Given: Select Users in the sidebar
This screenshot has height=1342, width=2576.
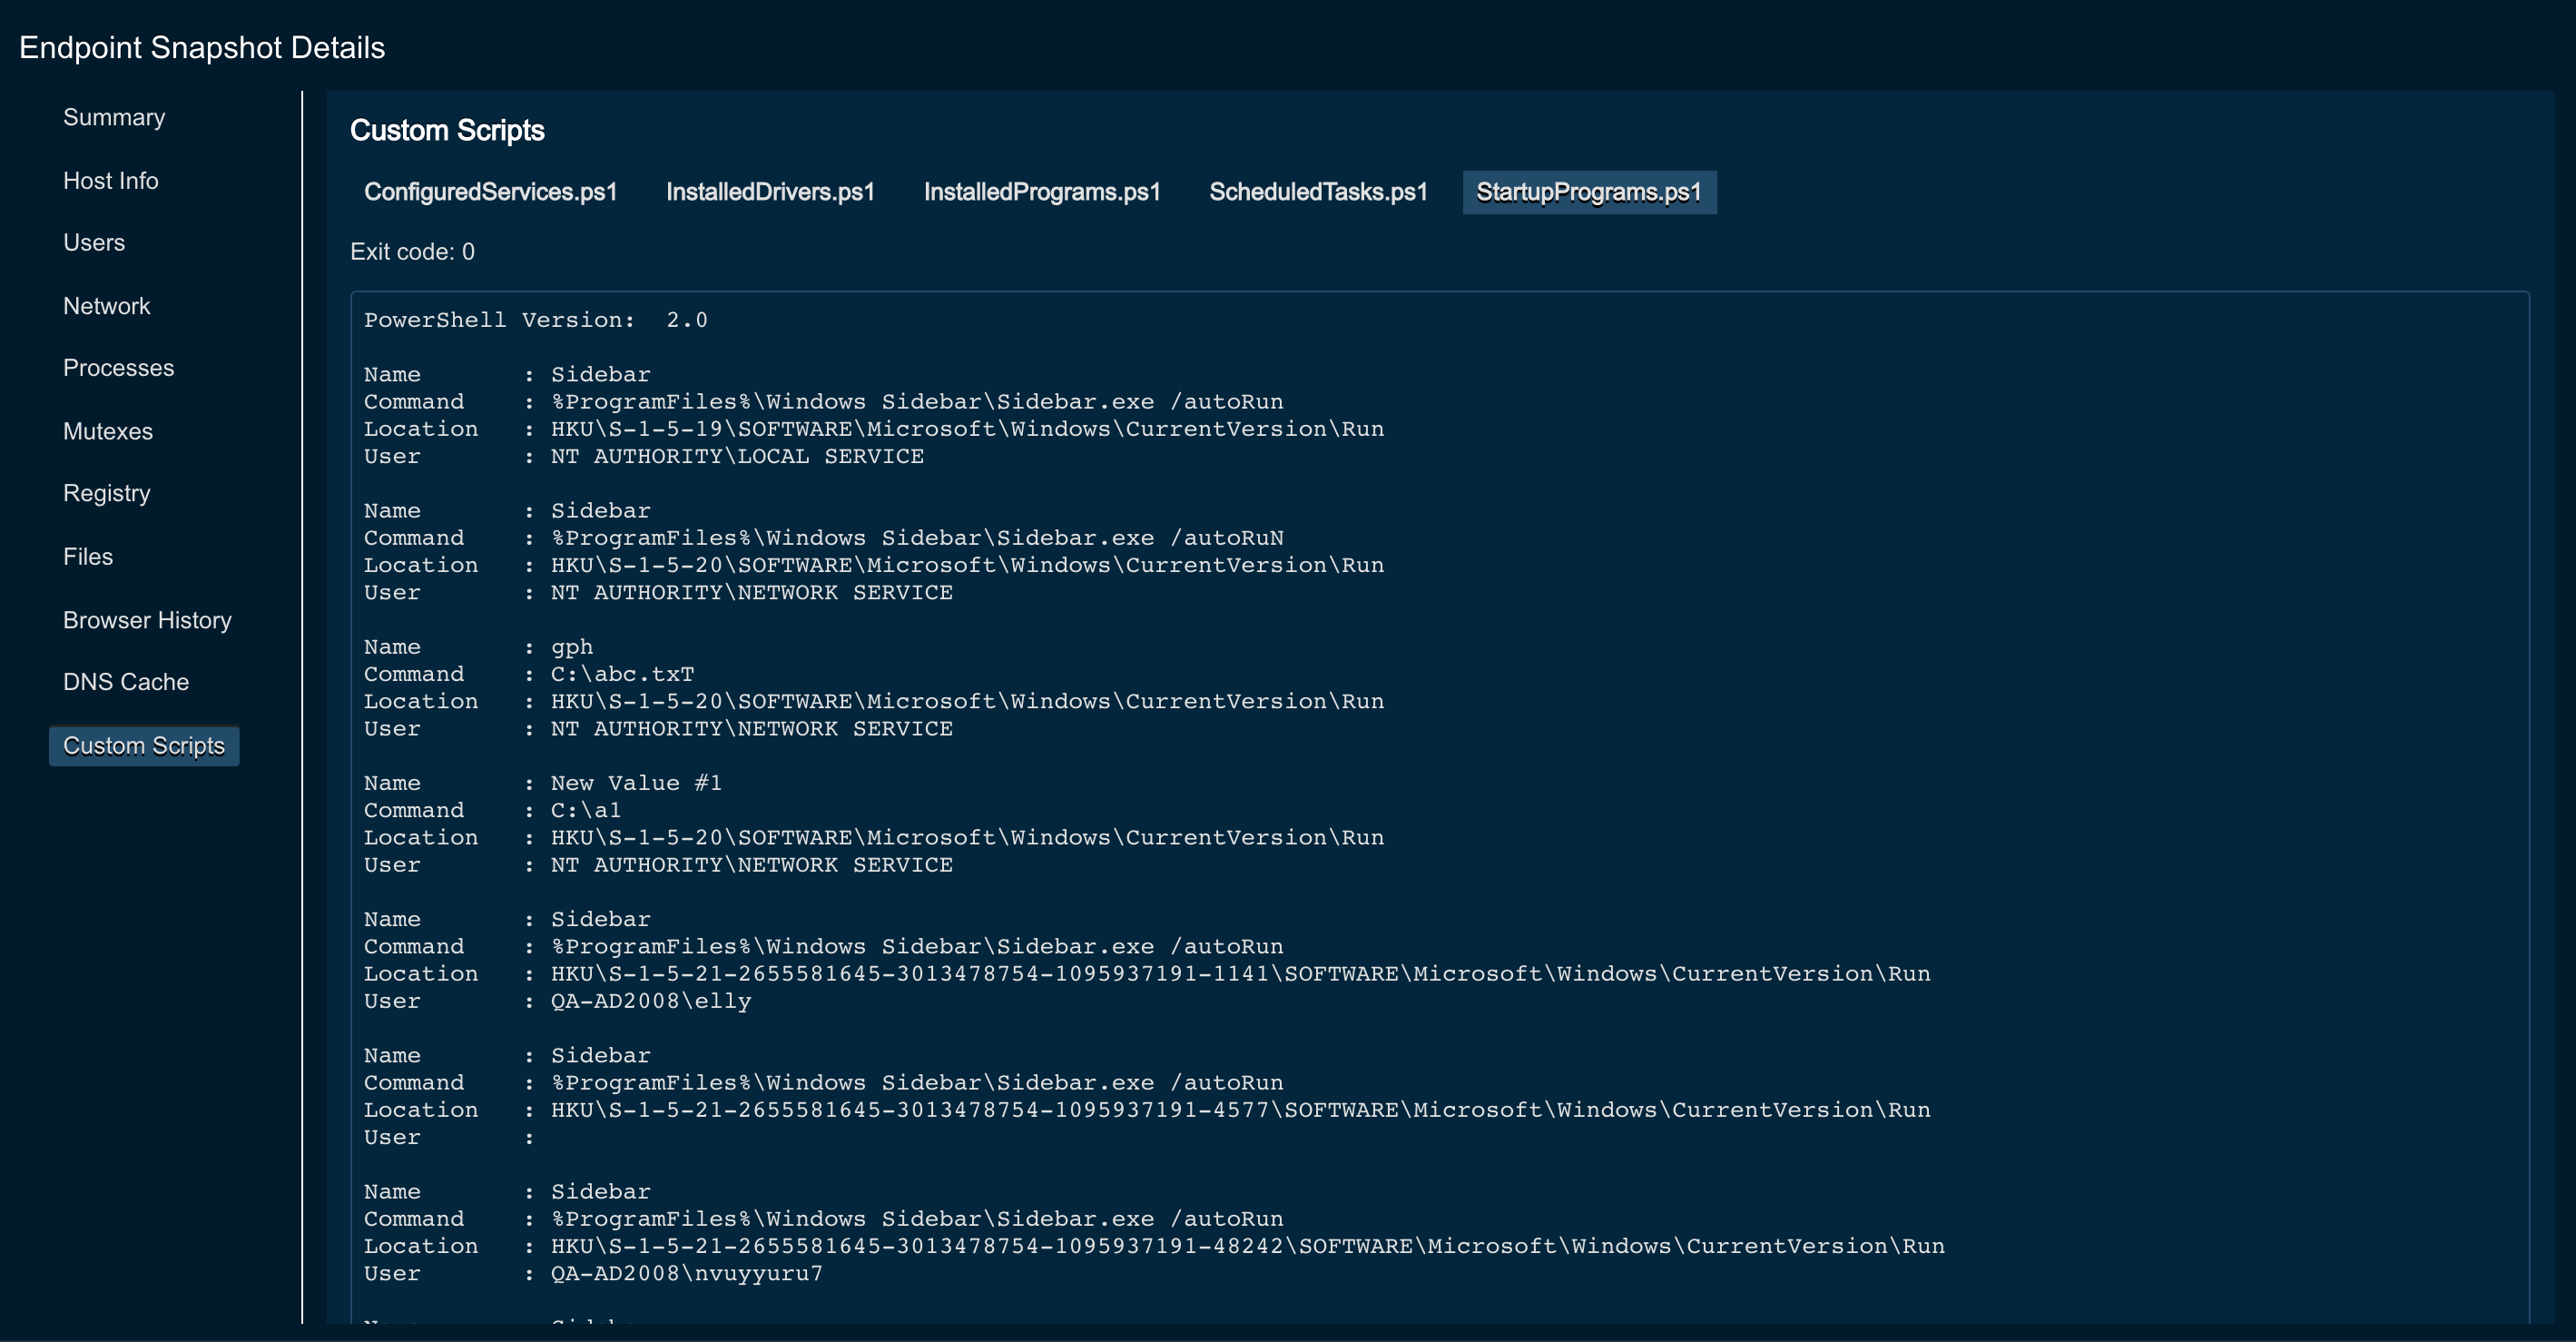Looking at the screenshot, I should tap(94, 243).
